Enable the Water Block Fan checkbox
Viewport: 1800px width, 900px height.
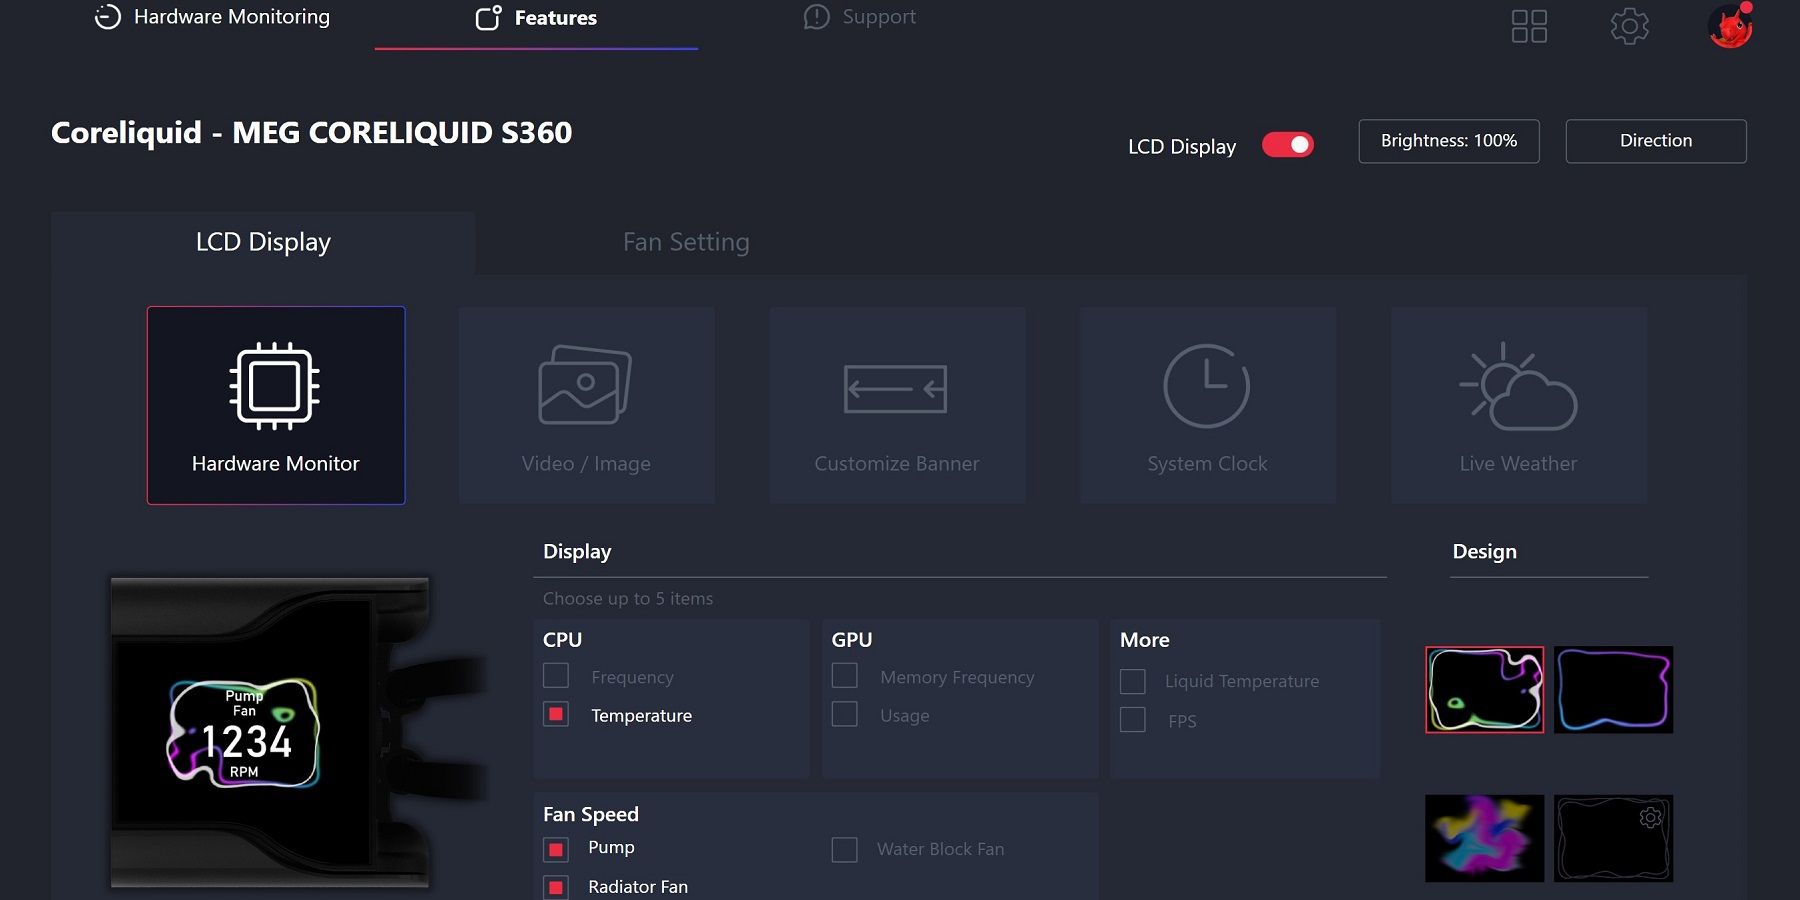(845, 849)
